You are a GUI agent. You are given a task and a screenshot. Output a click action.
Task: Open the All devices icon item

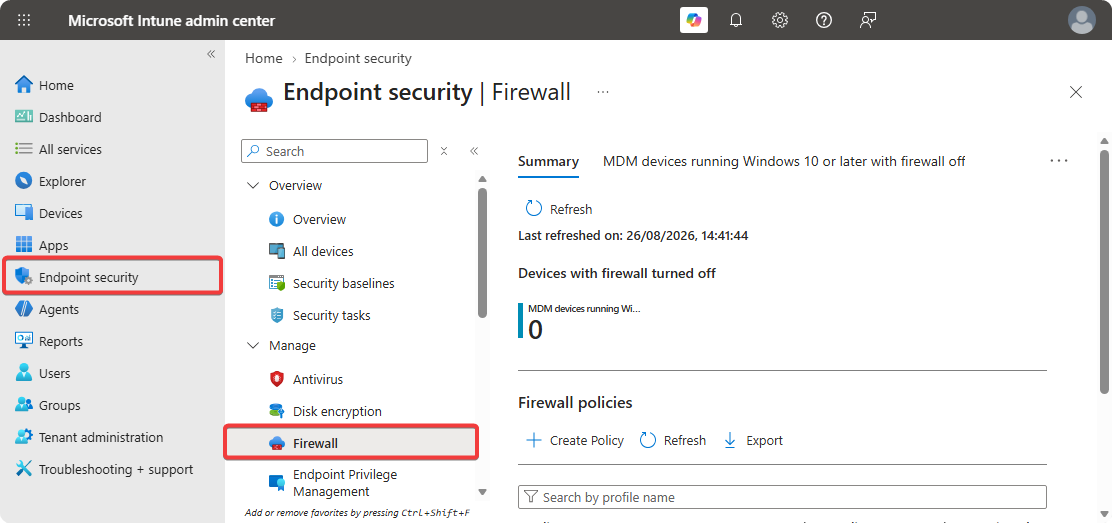277,251
